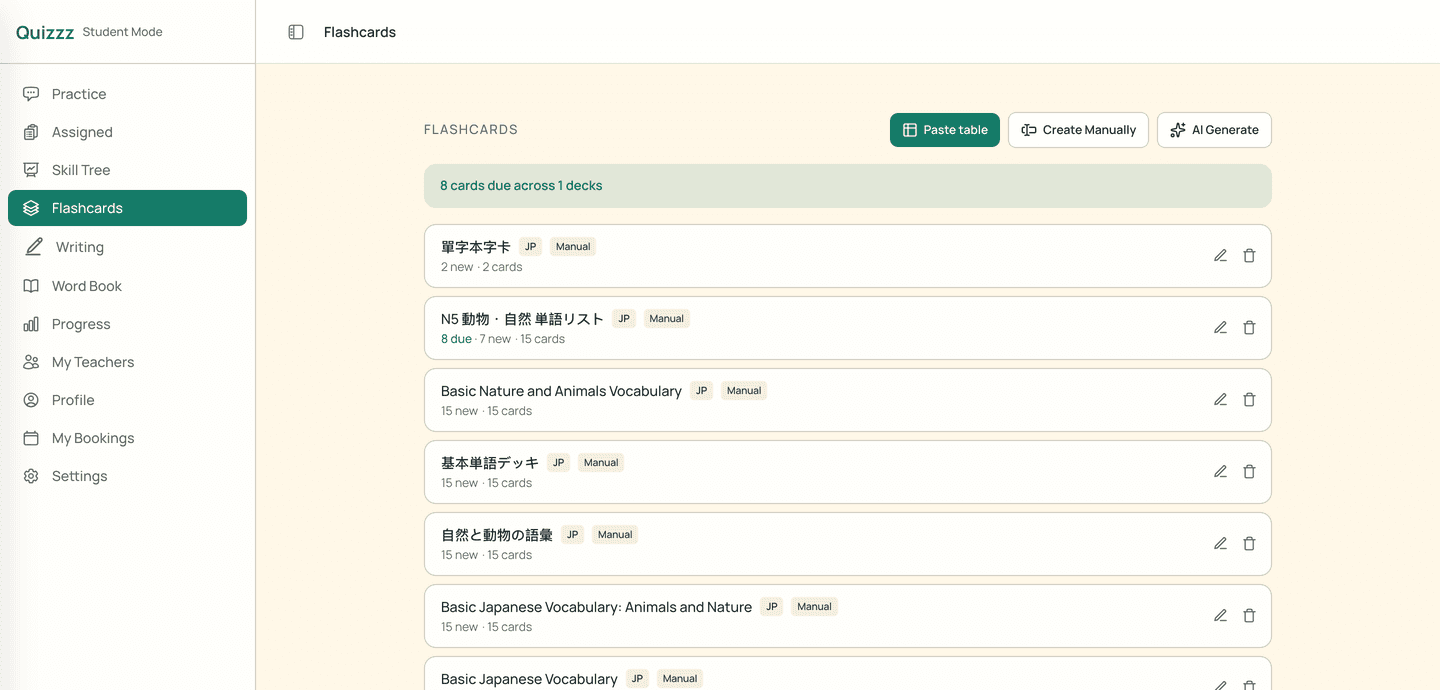
Task: View Progress page
Action: click(127, 324)
